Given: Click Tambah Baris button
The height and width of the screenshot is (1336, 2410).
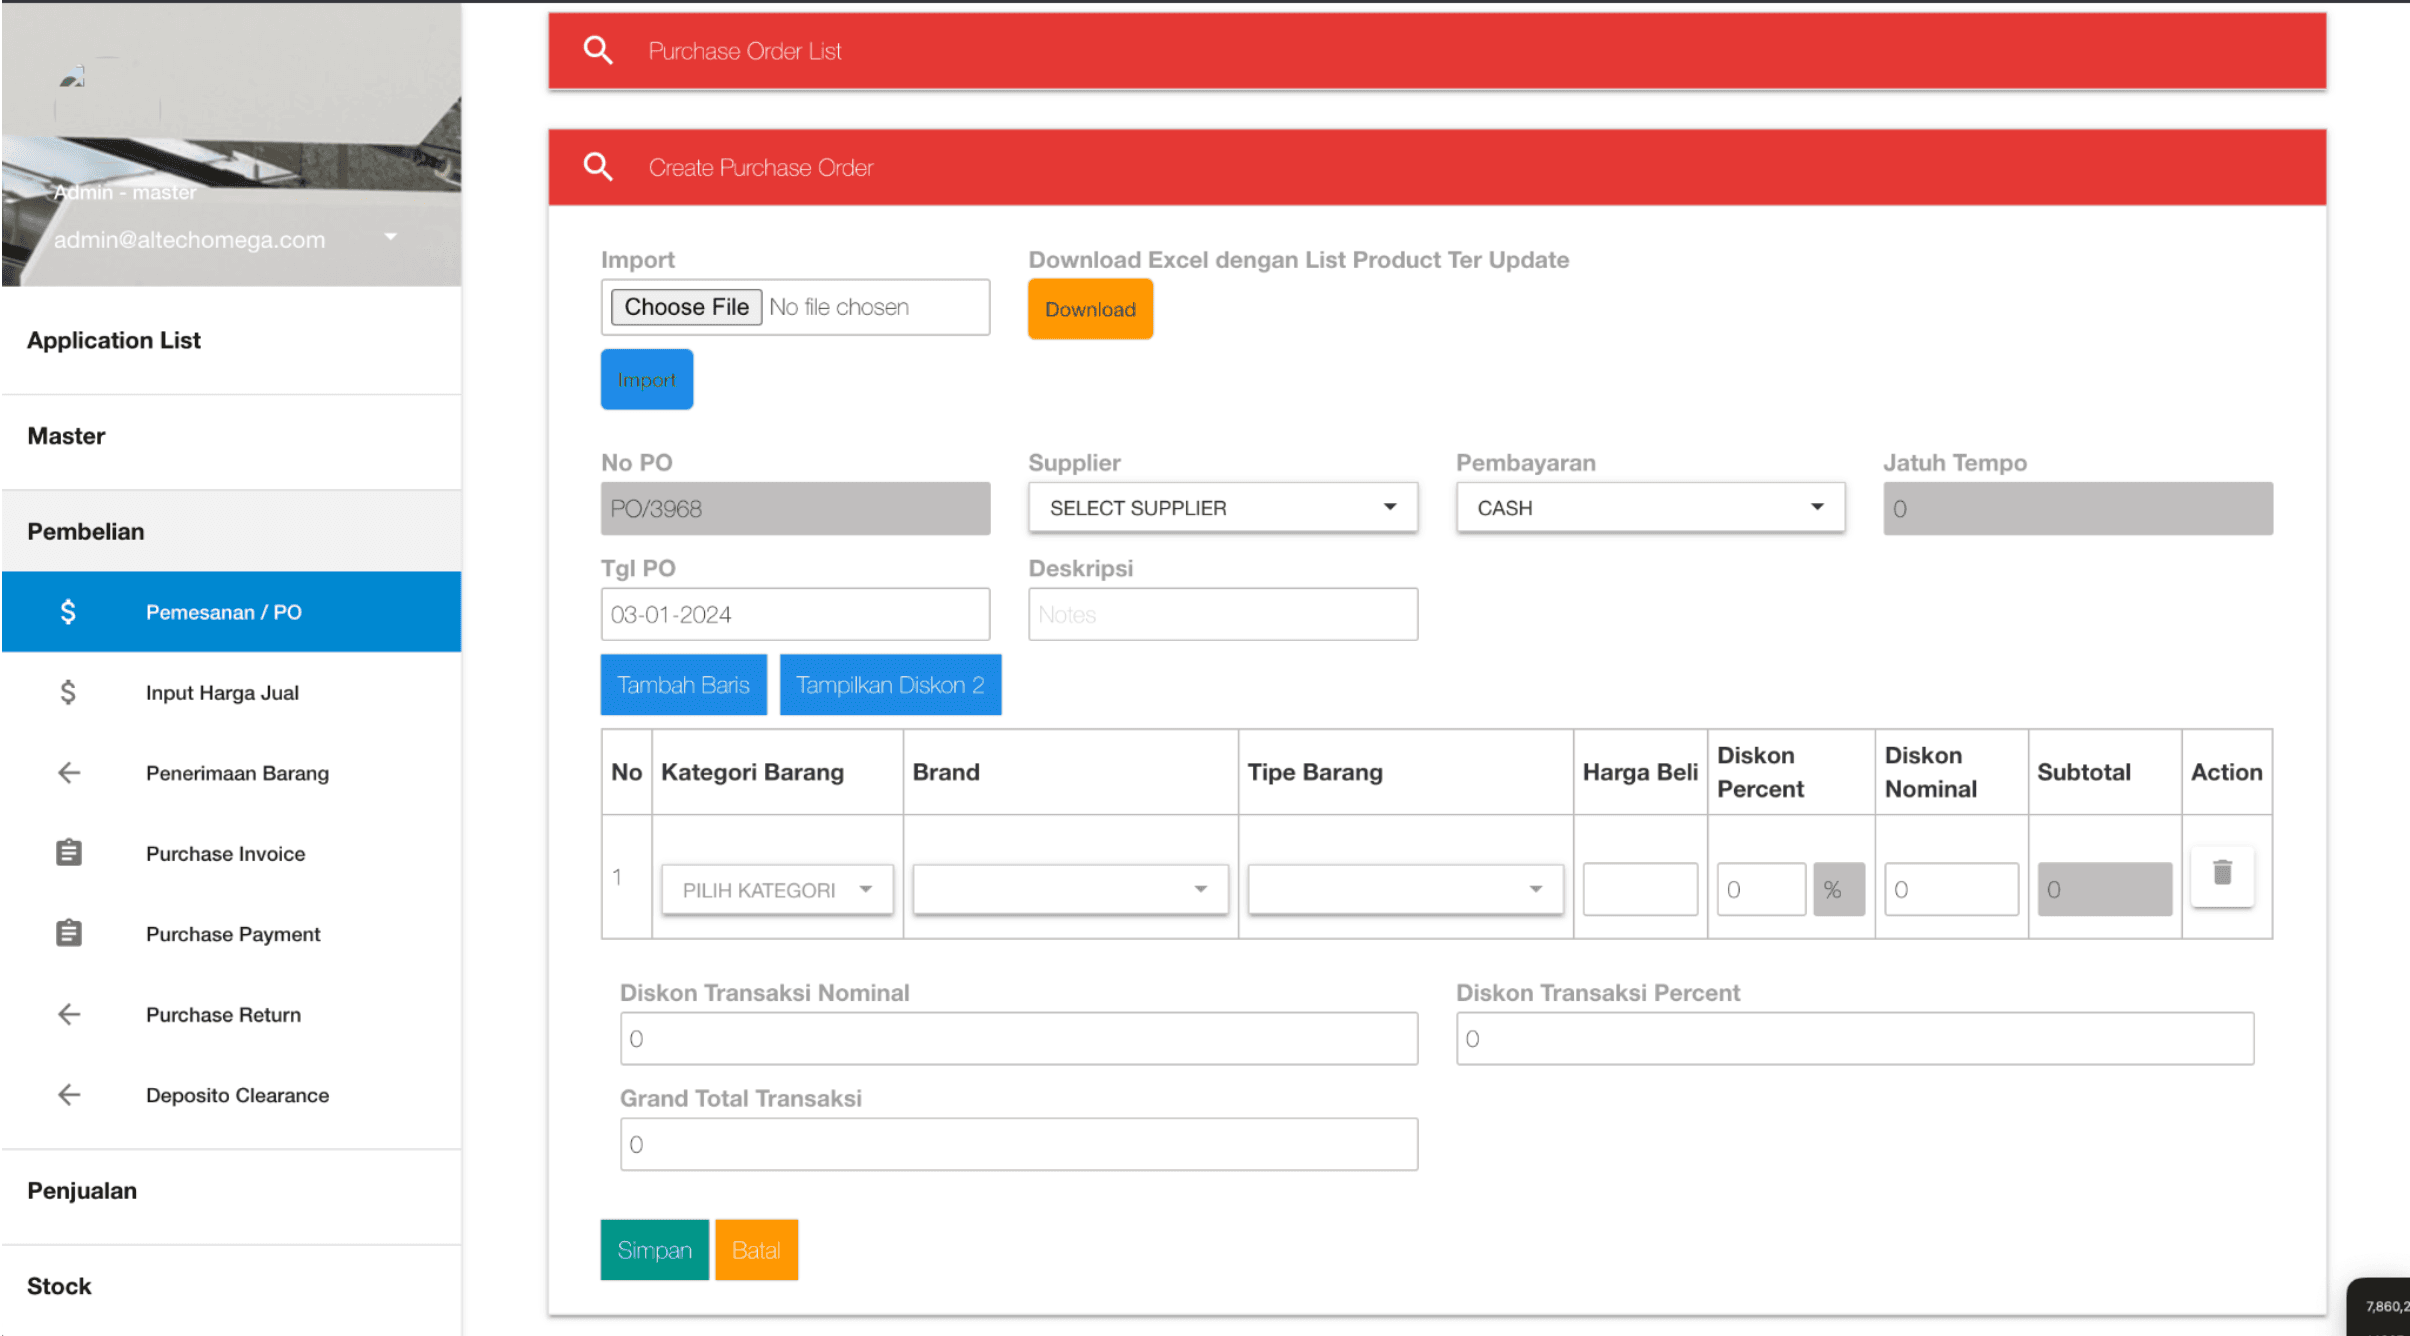Looking at the screenshot, I should (683, 684).
